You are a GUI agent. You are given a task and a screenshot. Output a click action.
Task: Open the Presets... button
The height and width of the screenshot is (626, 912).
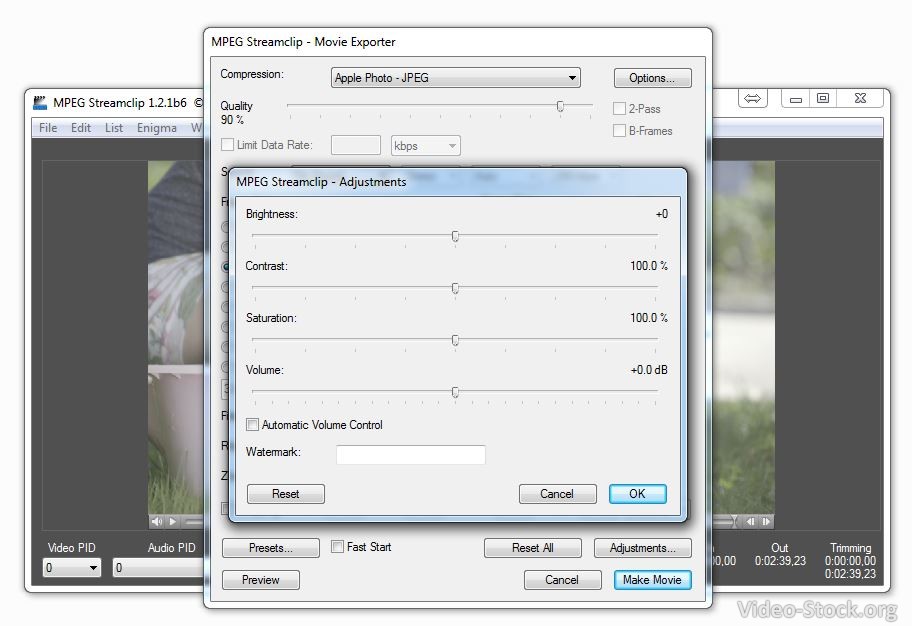click(270, 548)
